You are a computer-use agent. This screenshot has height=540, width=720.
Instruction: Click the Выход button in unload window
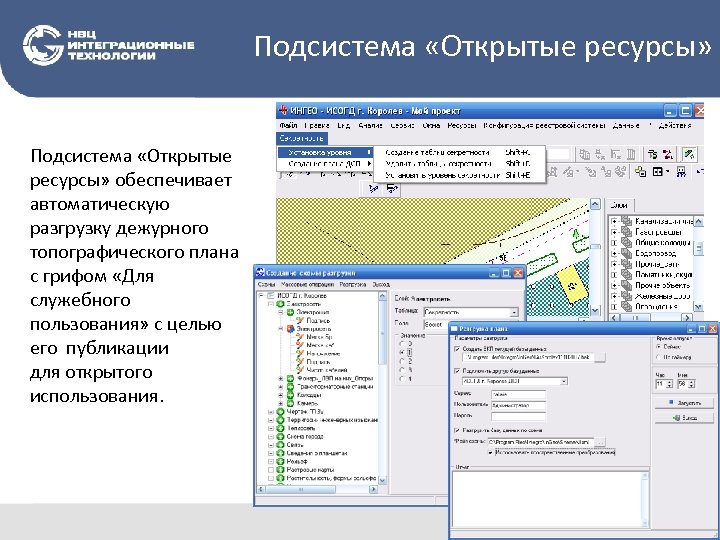click(x=684, y=418)
